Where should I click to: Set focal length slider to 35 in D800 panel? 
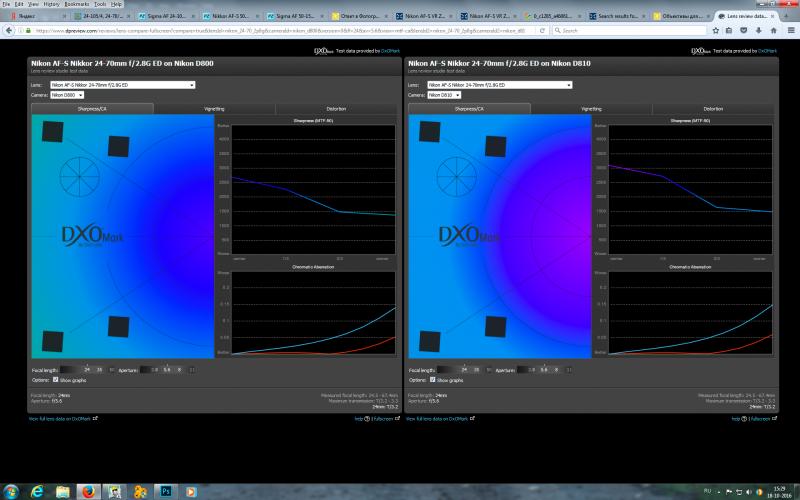(99, 369)
